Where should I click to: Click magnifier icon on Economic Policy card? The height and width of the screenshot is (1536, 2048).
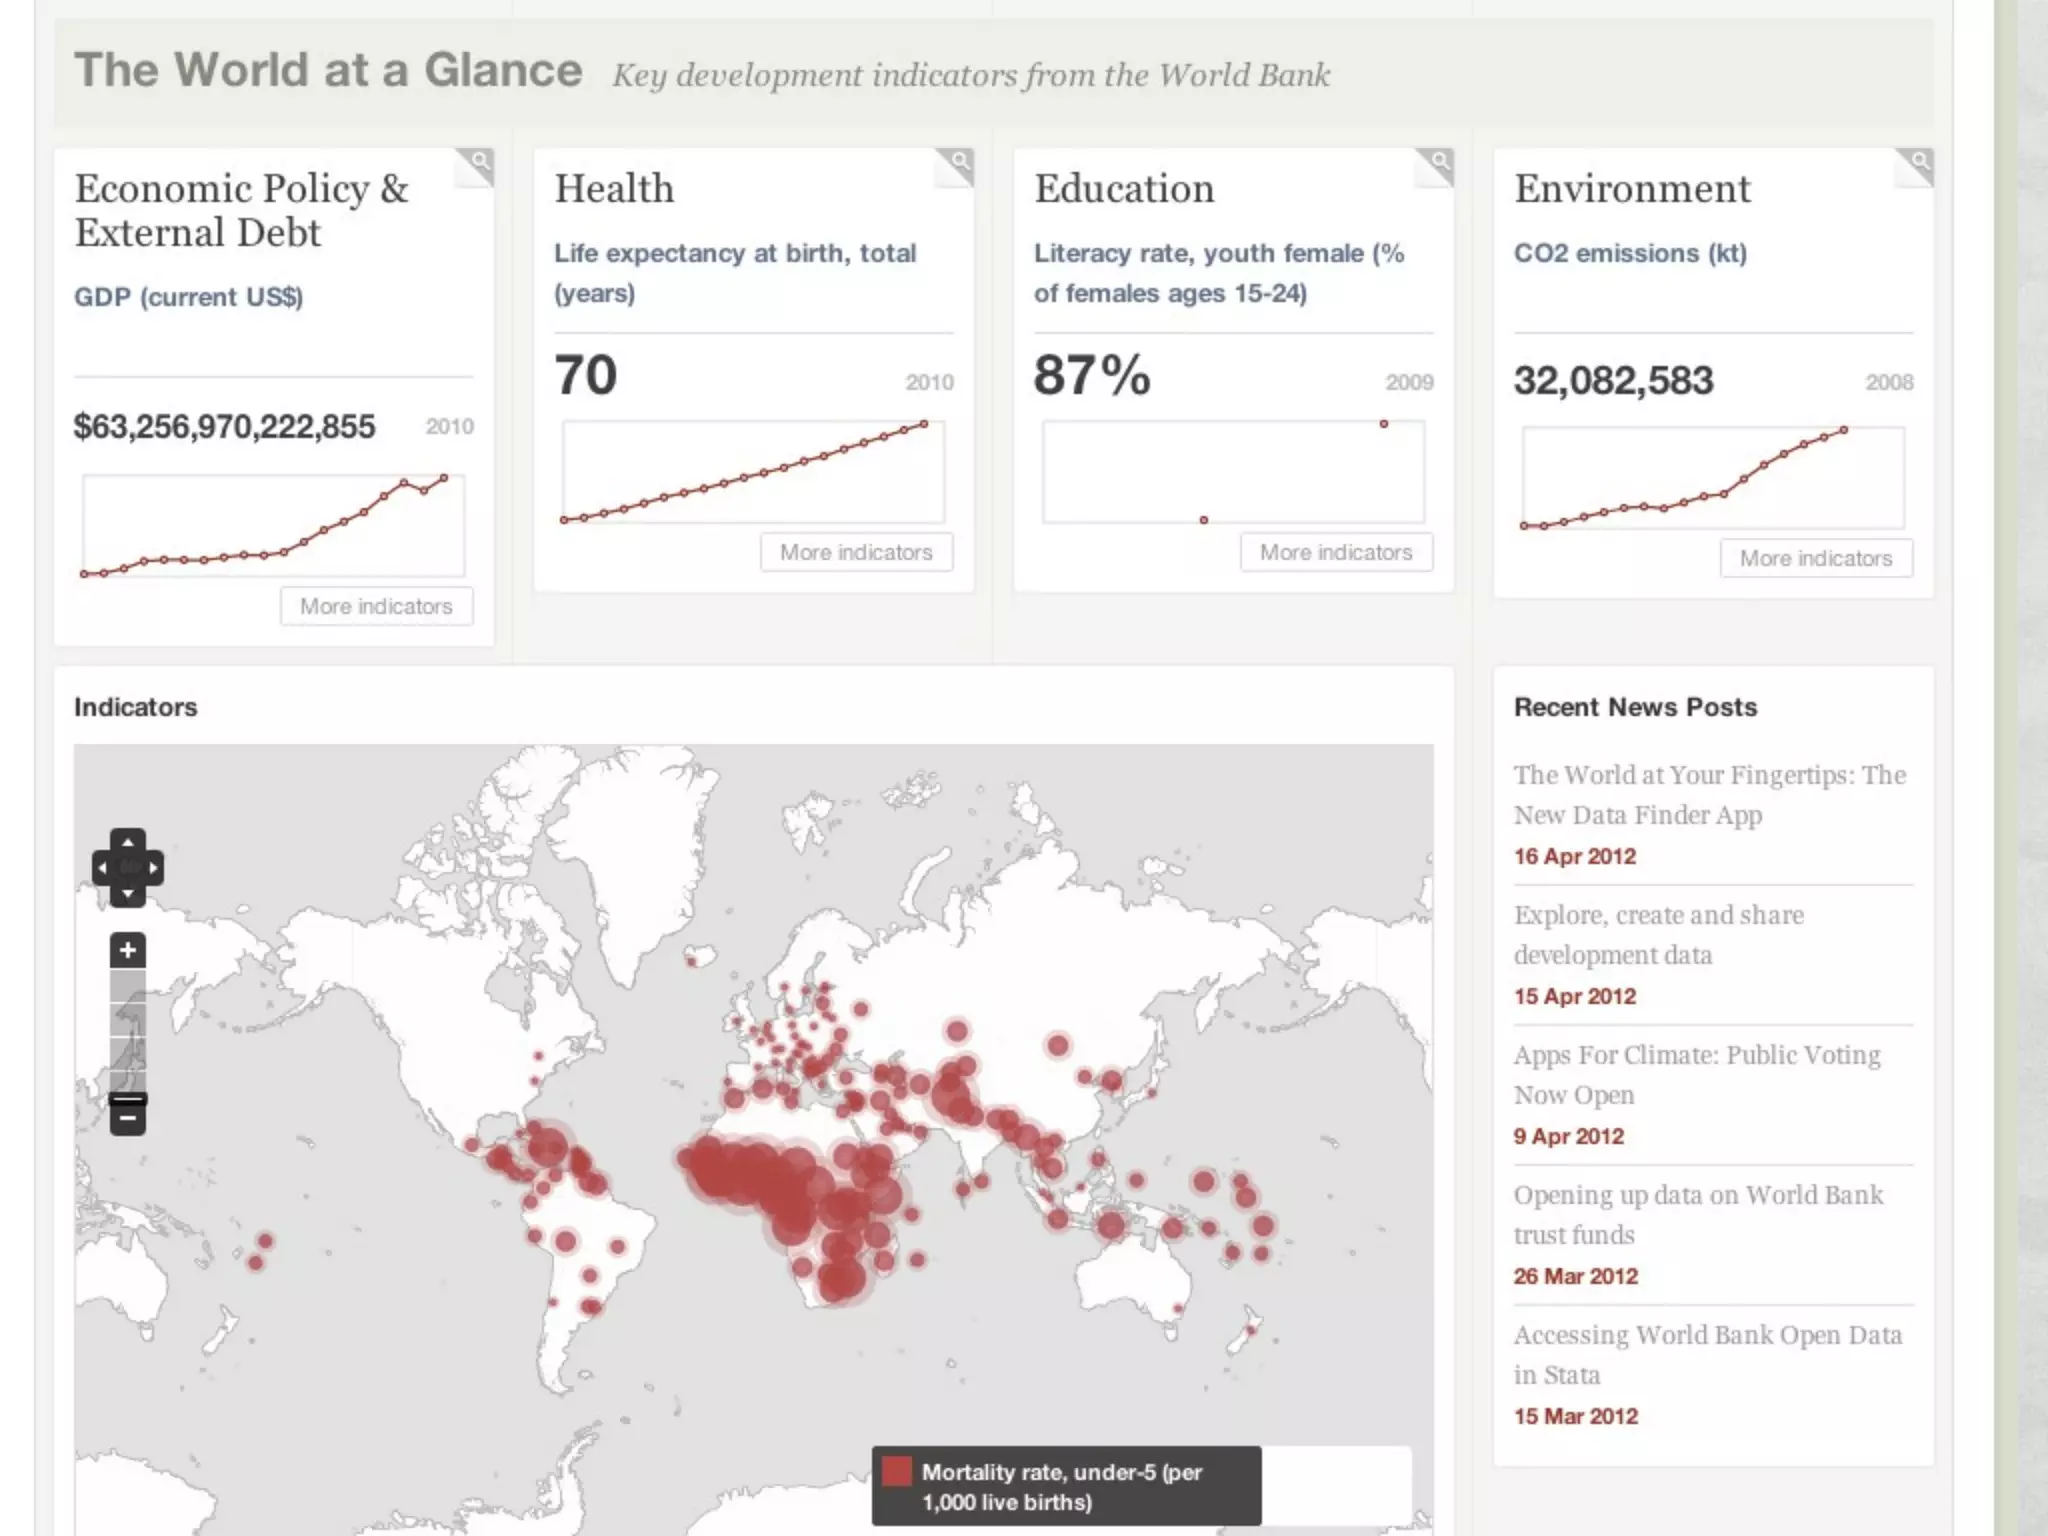pos(479,162)
